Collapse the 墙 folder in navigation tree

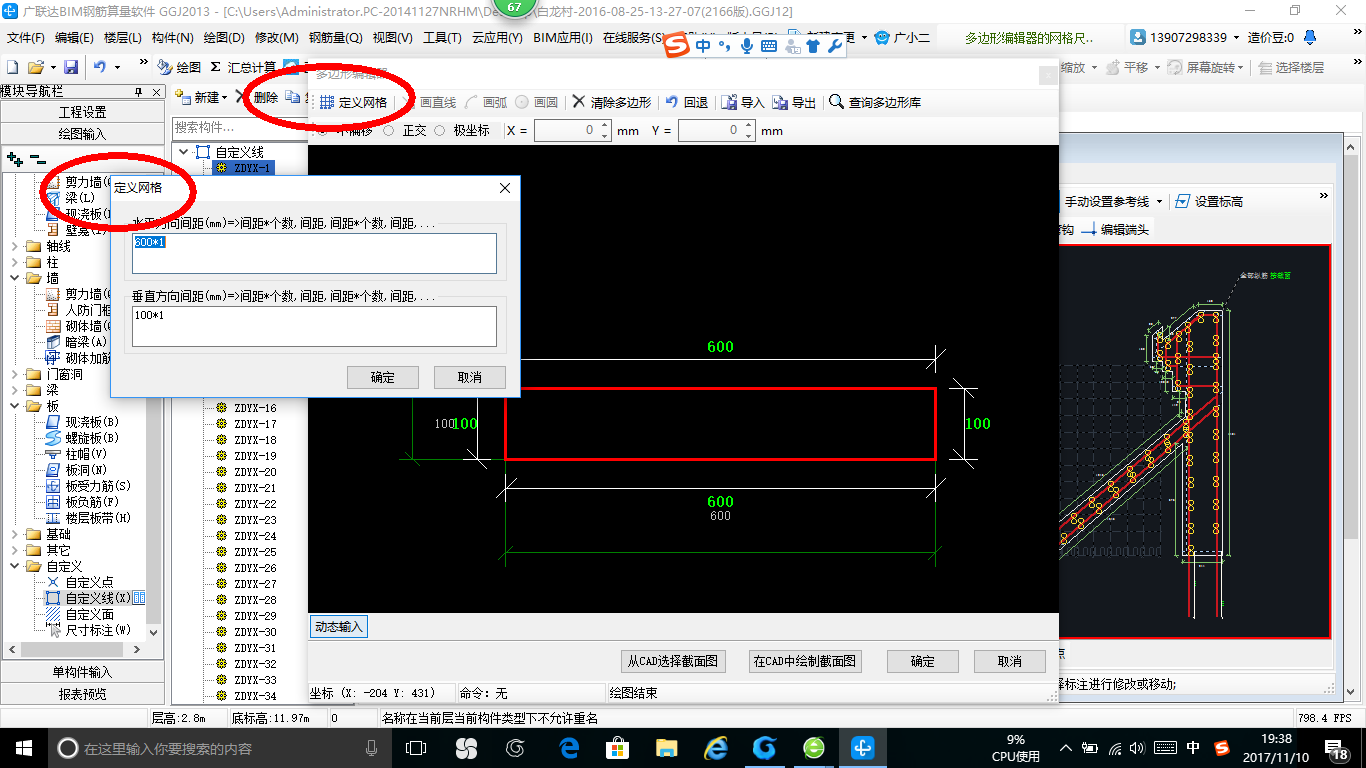pyautogui.click(x=14, y=278)
